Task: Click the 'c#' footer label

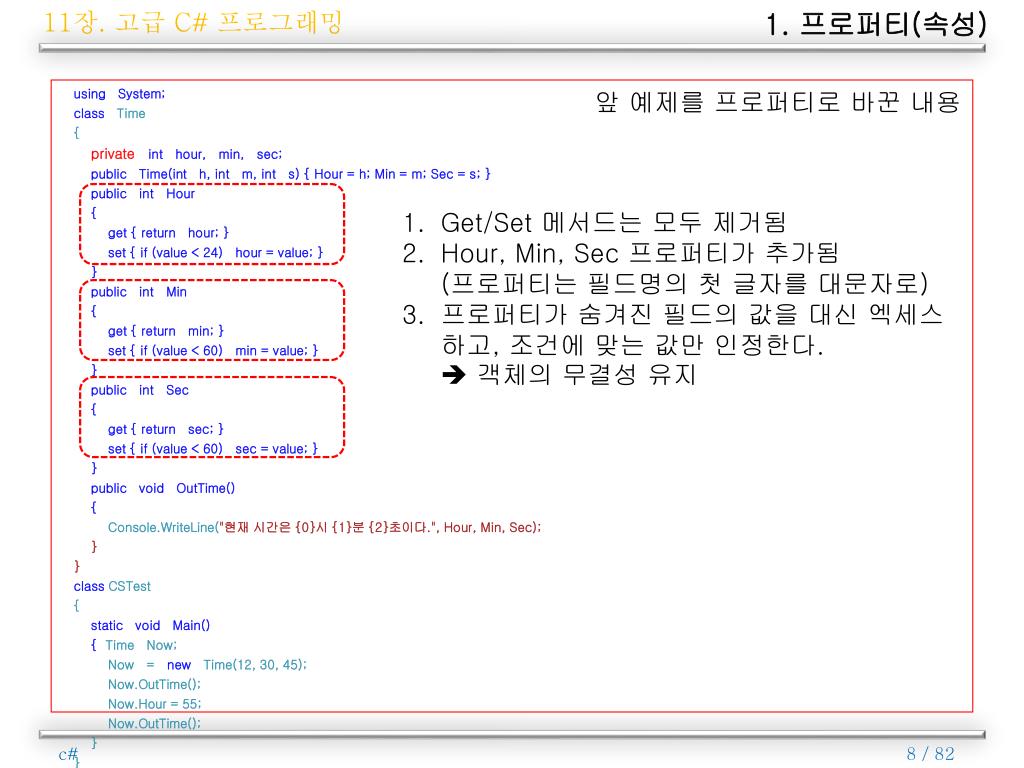Action: [x=69, y=754]
